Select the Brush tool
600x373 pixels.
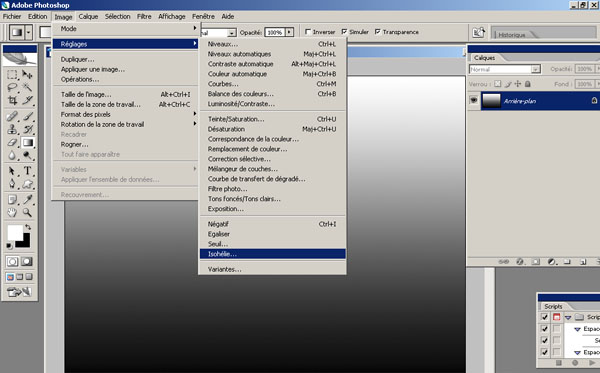[27, 116]
